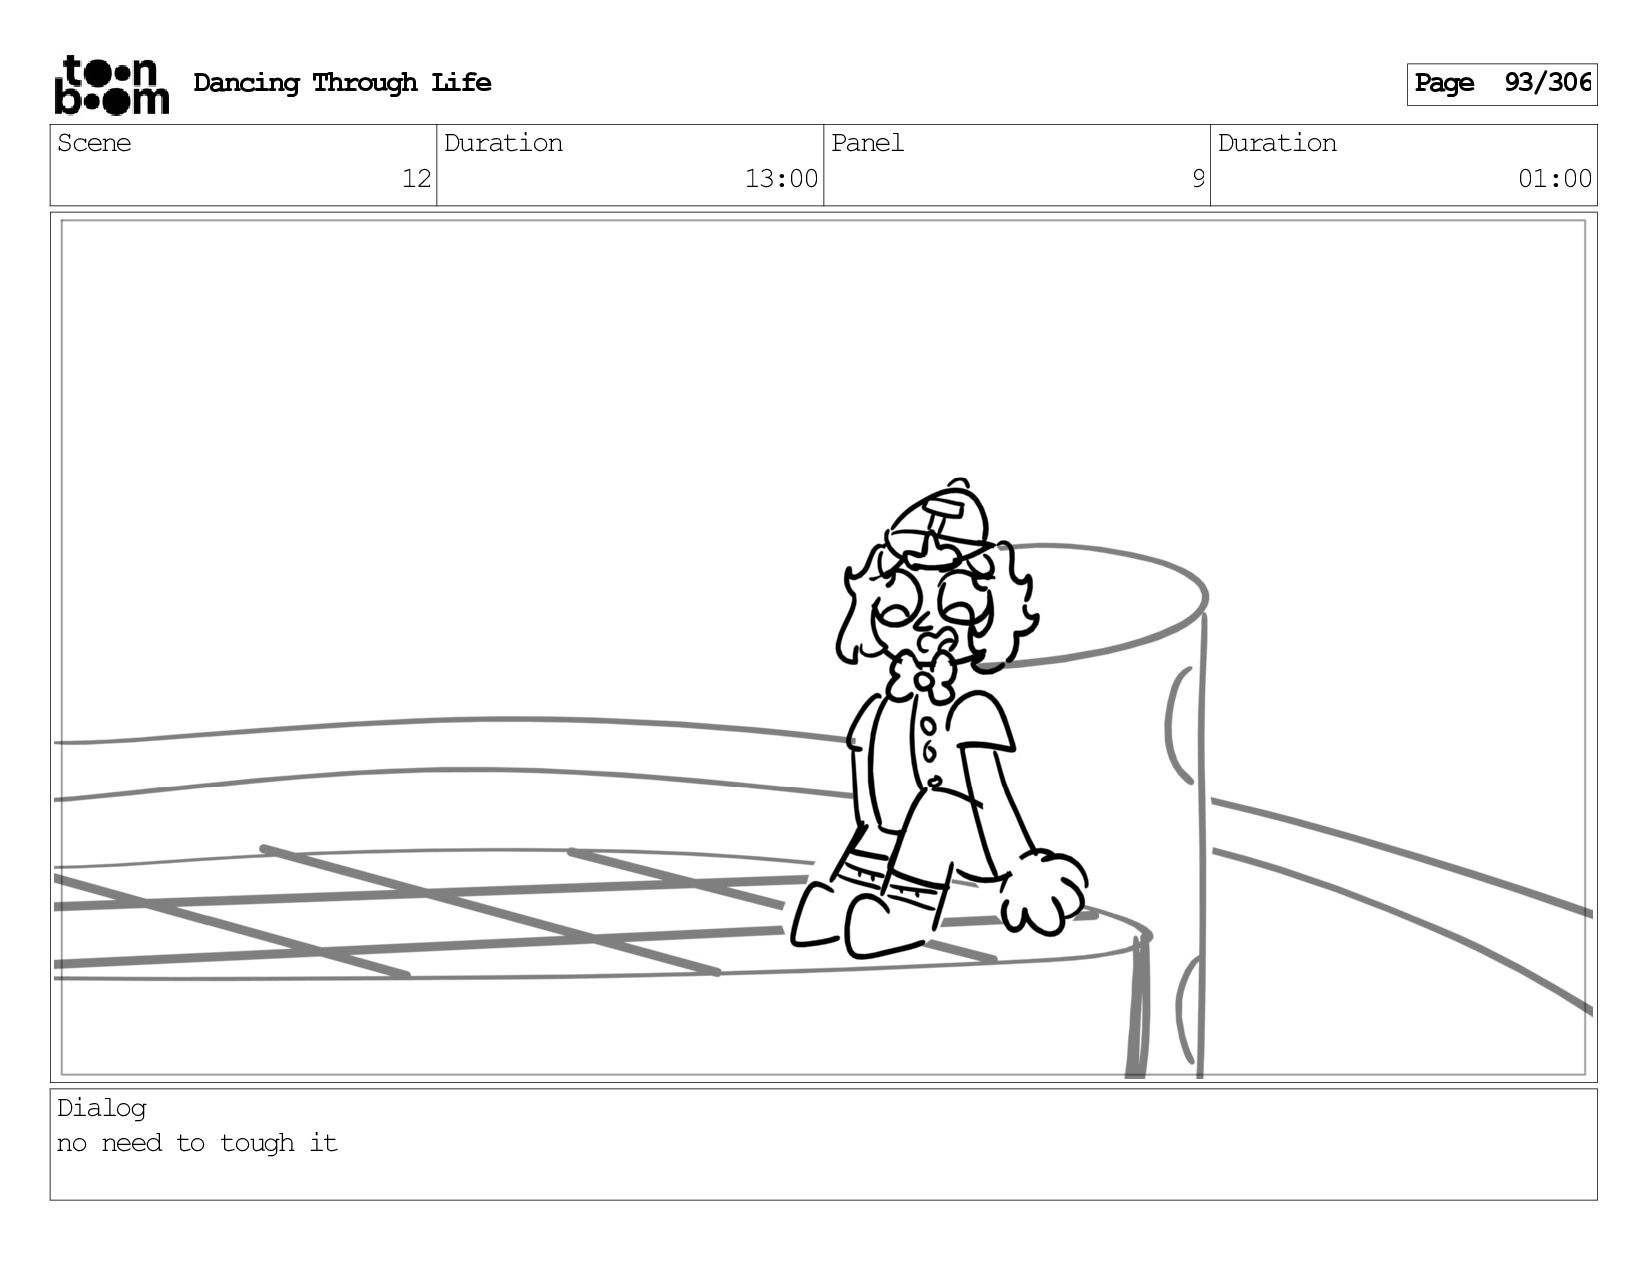
Task: Select the panel number '9'
Action: coord(1198,179)
